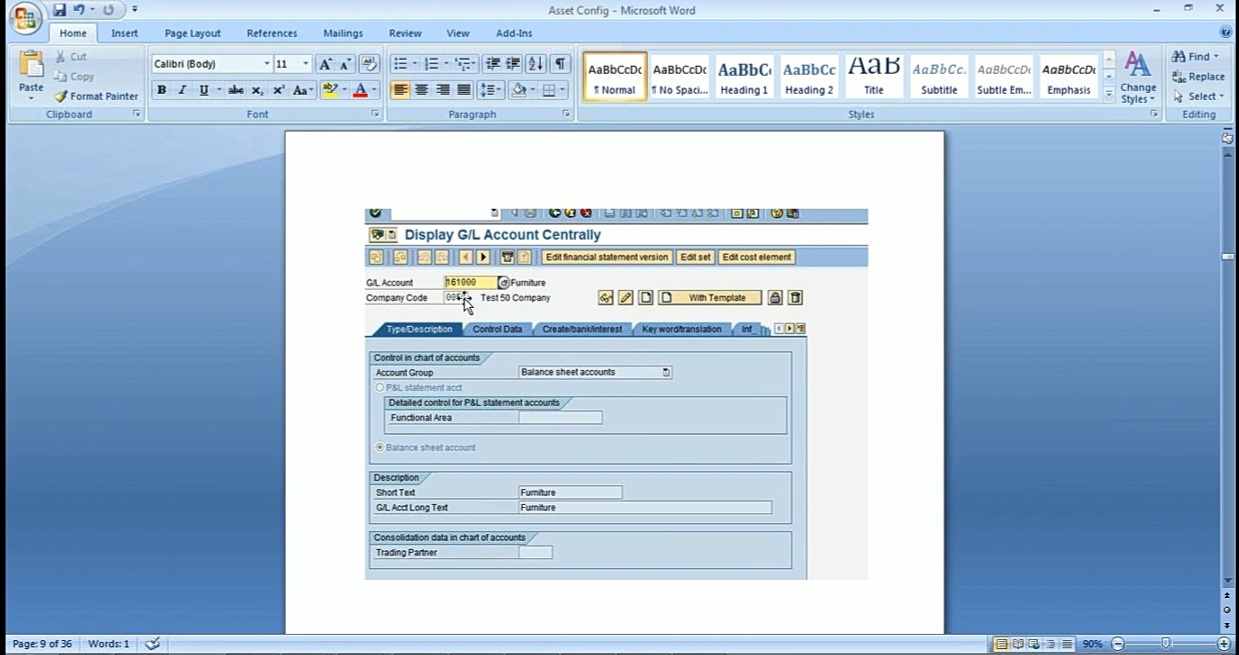Open the Insert ribbon tab
Viewport: 1239px width, 655px height.
point(125,33)
